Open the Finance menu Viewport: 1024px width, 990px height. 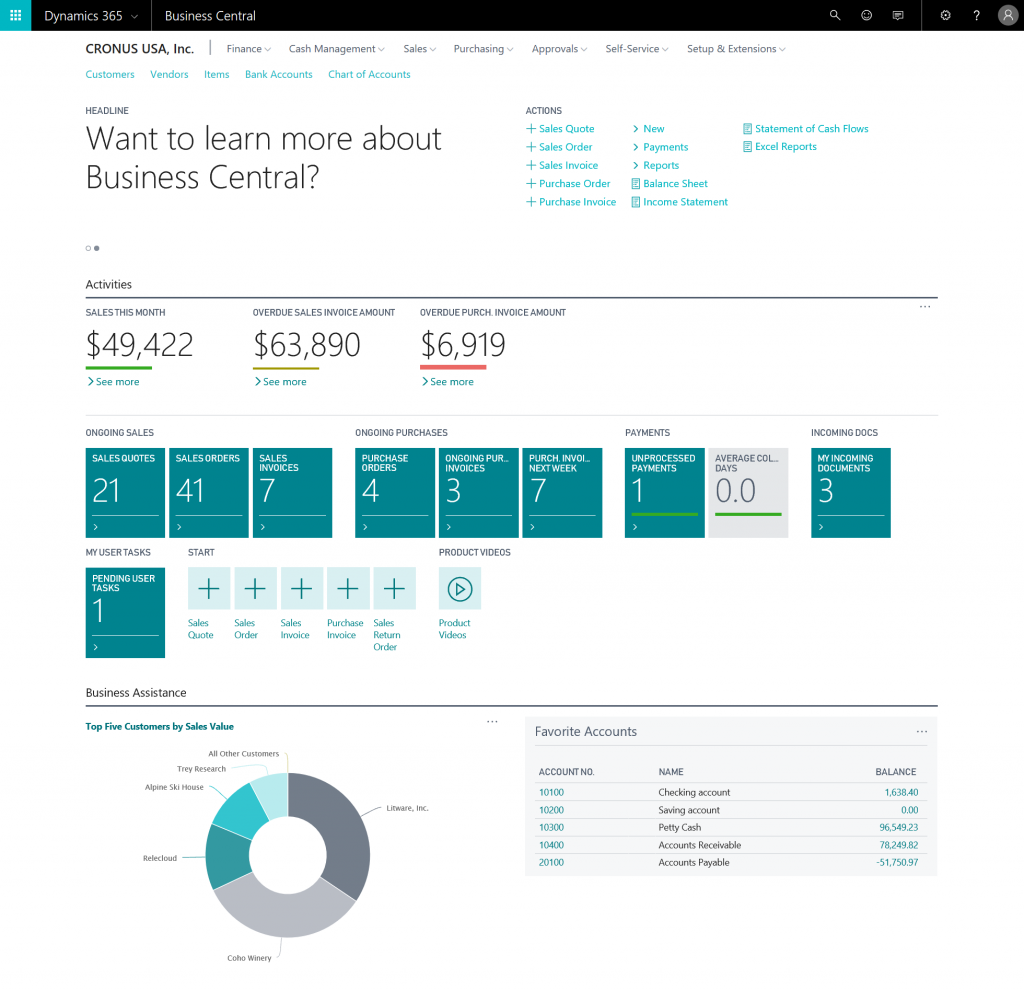coord(247,48)
